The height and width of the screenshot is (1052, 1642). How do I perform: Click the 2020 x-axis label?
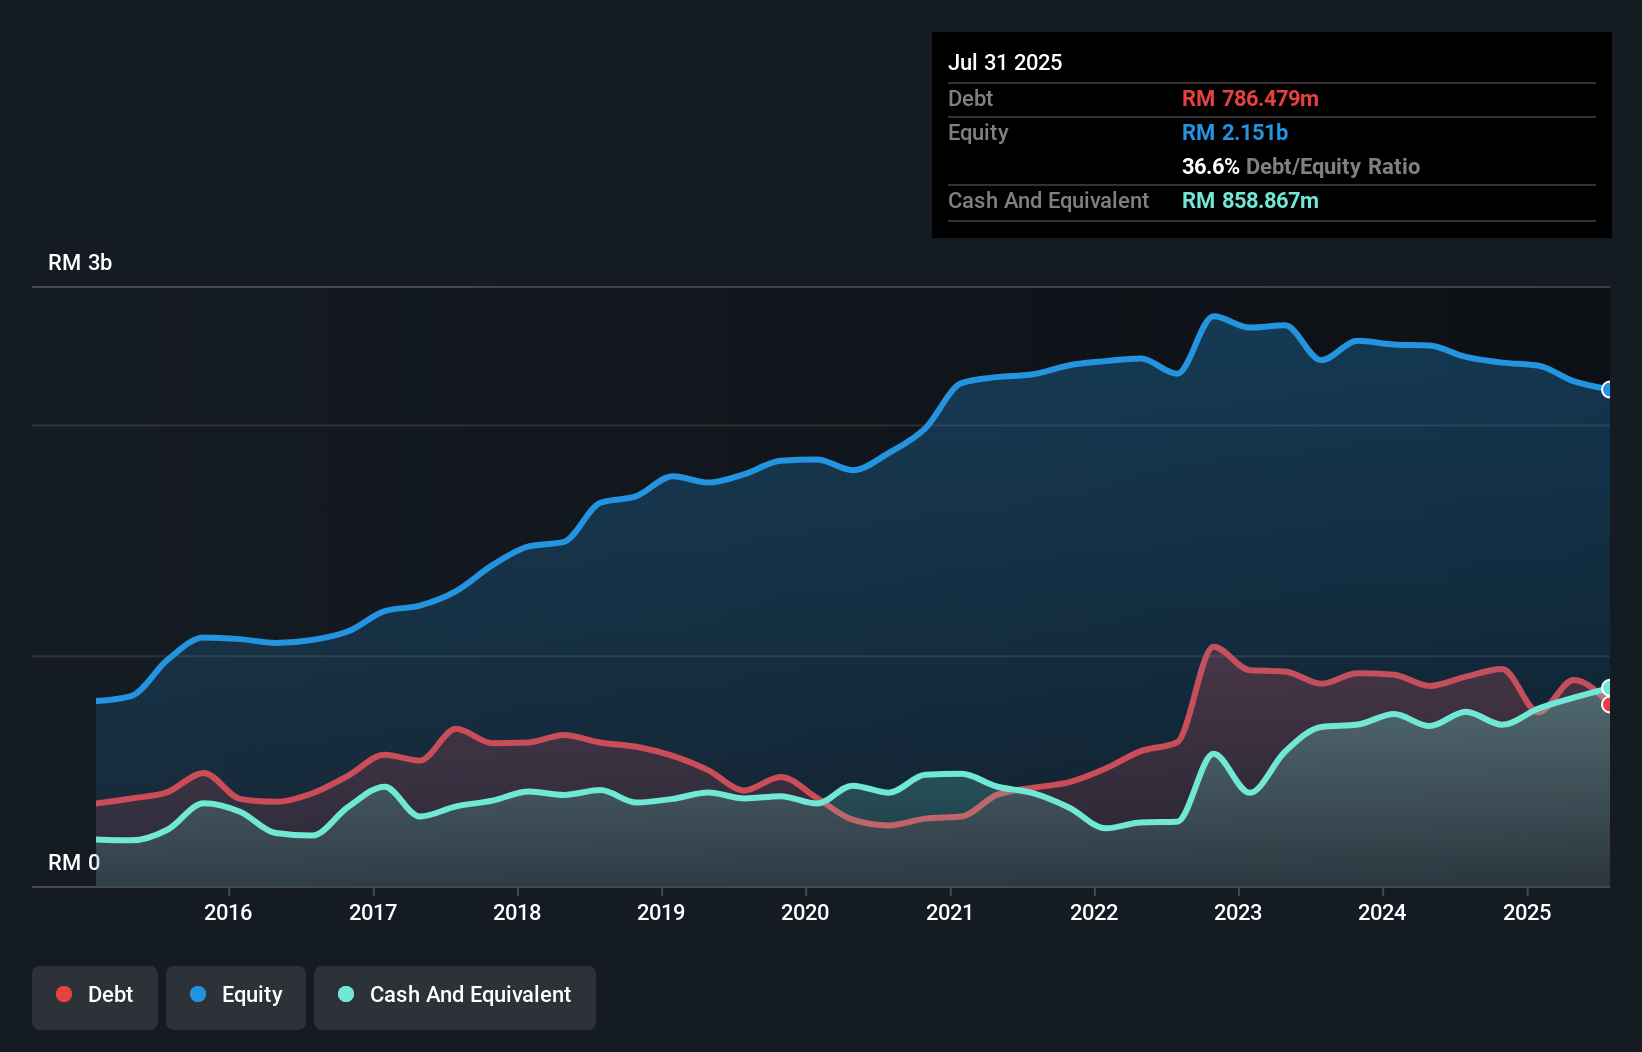[805, 912]
